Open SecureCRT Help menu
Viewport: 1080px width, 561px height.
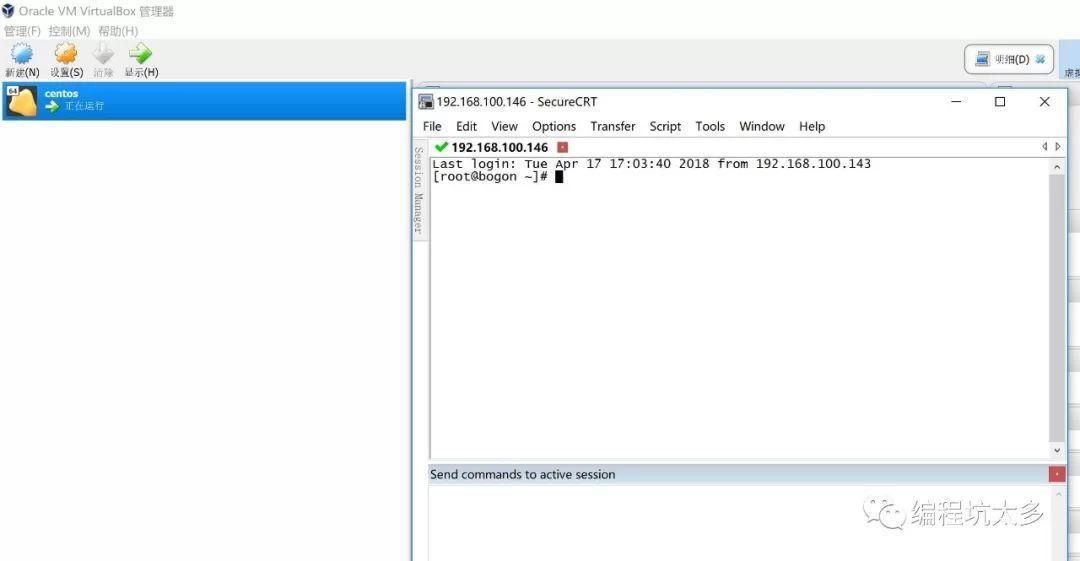pyautogui.click(x=812, y=127)
